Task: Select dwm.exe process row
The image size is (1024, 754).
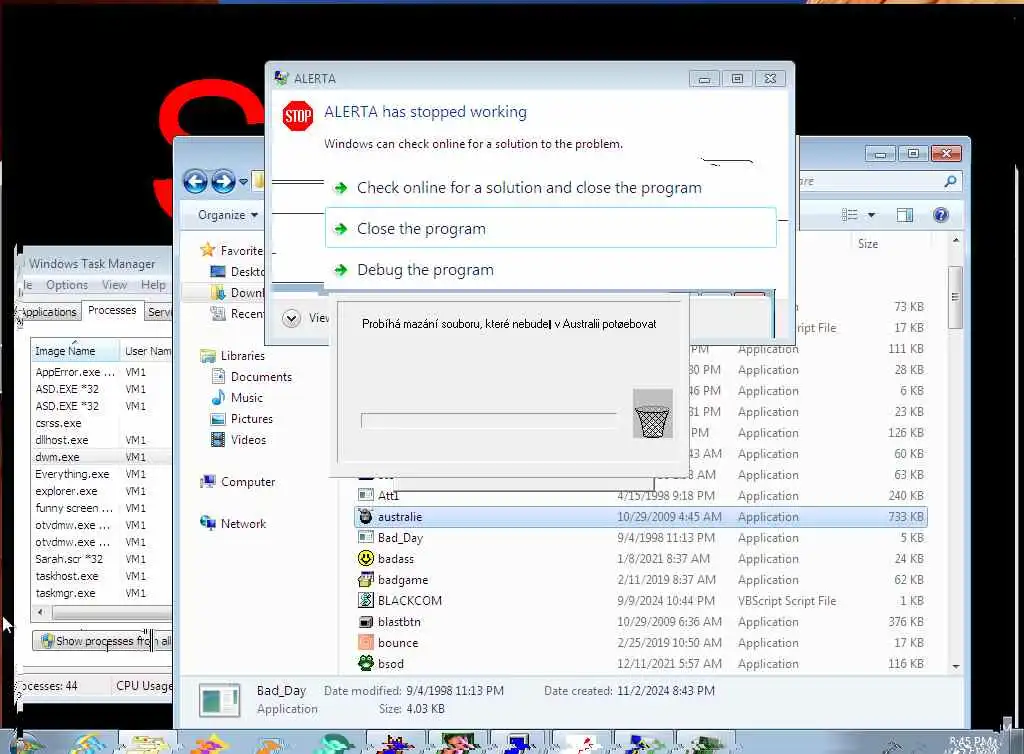Action: pyautogui.click(x=103, y=457)
